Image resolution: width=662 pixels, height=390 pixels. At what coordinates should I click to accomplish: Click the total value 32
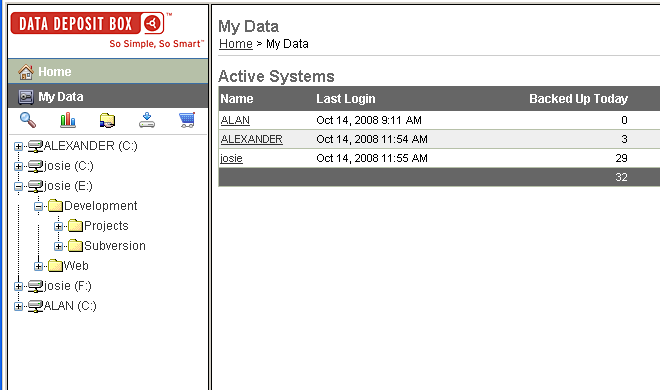click(621, 177)
